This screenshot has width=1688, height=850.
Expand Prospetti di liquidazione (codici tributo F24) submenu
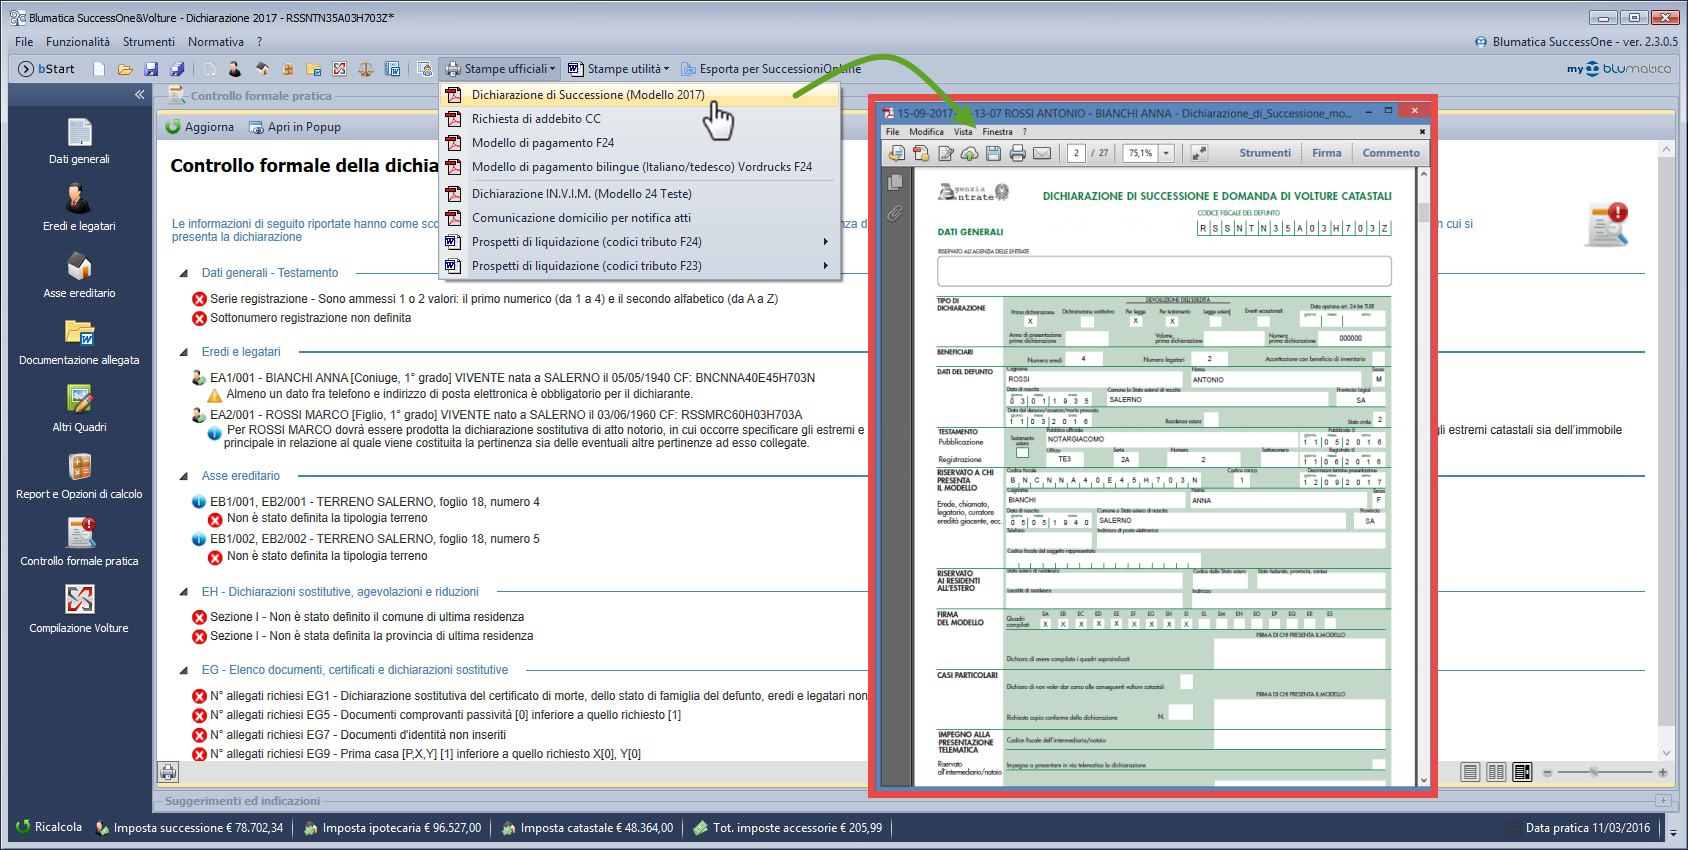(640, 242)
